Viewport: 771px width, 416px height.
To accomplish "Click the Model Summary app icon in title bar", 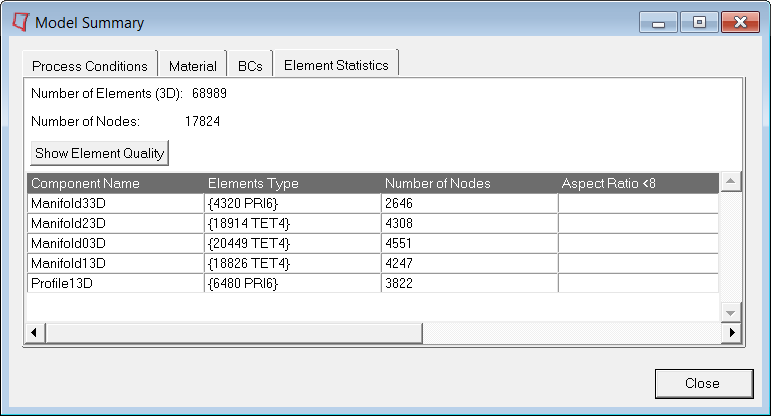I will point(19,22).
